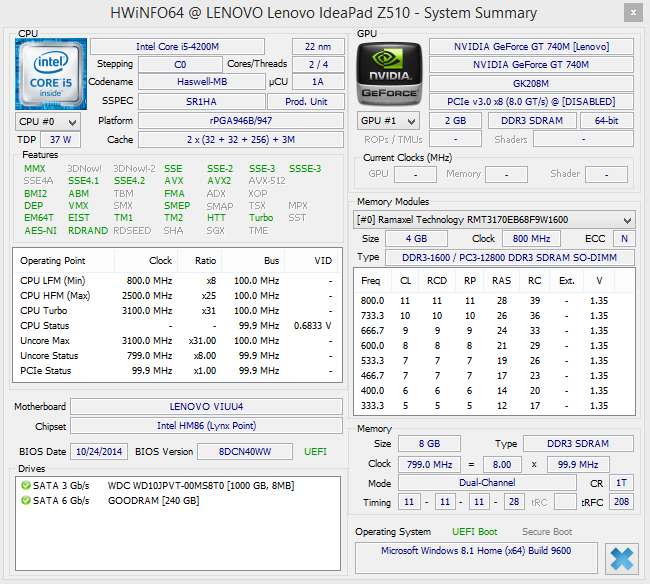Click the DDR3-1600 / PC3-12800 type field
This screenshot has height=584, width=650.
click(x=510, y=257)
